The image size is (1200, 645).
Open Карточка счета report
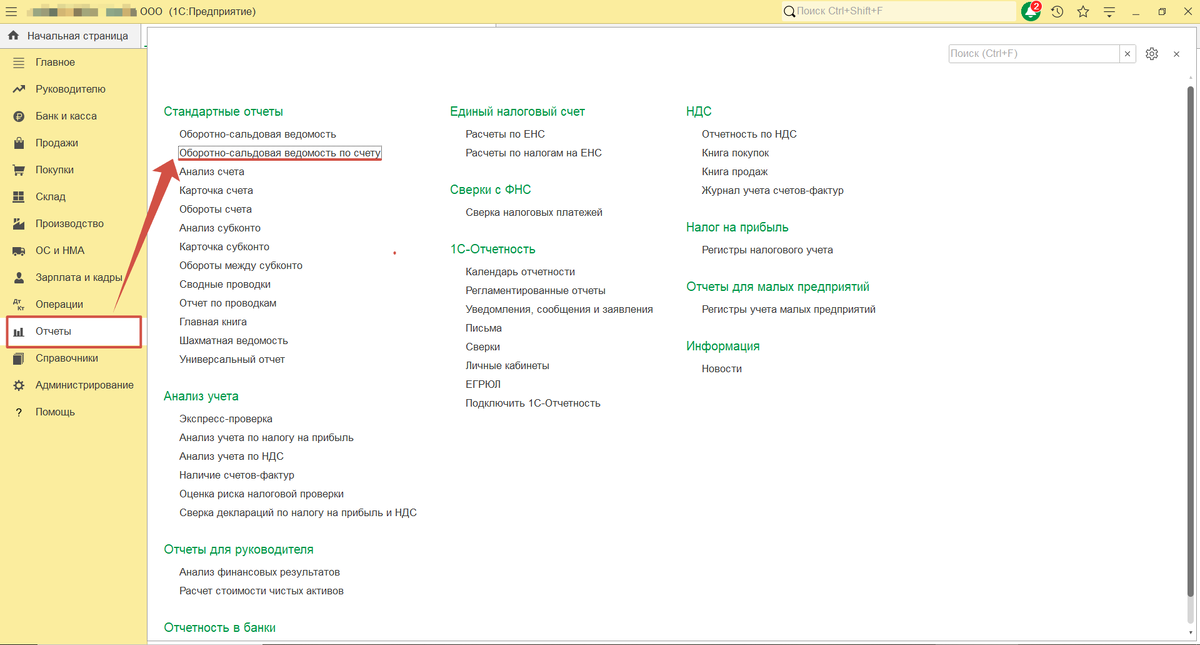(x=216, y=190)
